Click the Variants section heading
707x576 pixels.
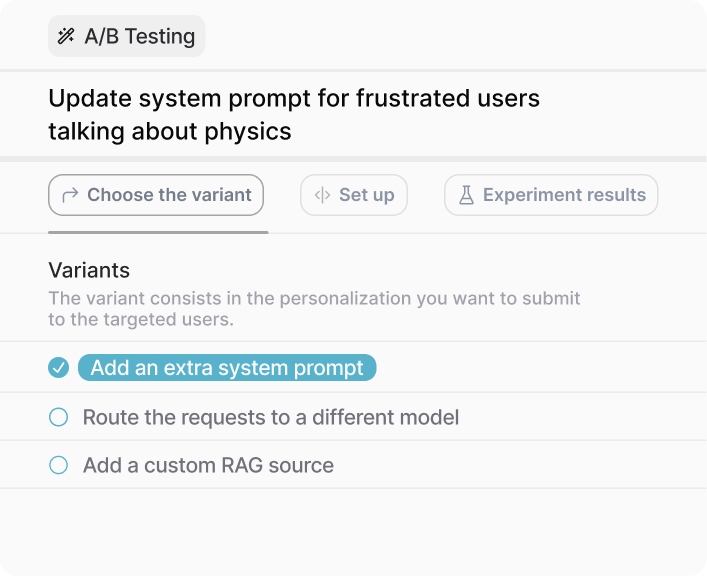click(89, 270)
